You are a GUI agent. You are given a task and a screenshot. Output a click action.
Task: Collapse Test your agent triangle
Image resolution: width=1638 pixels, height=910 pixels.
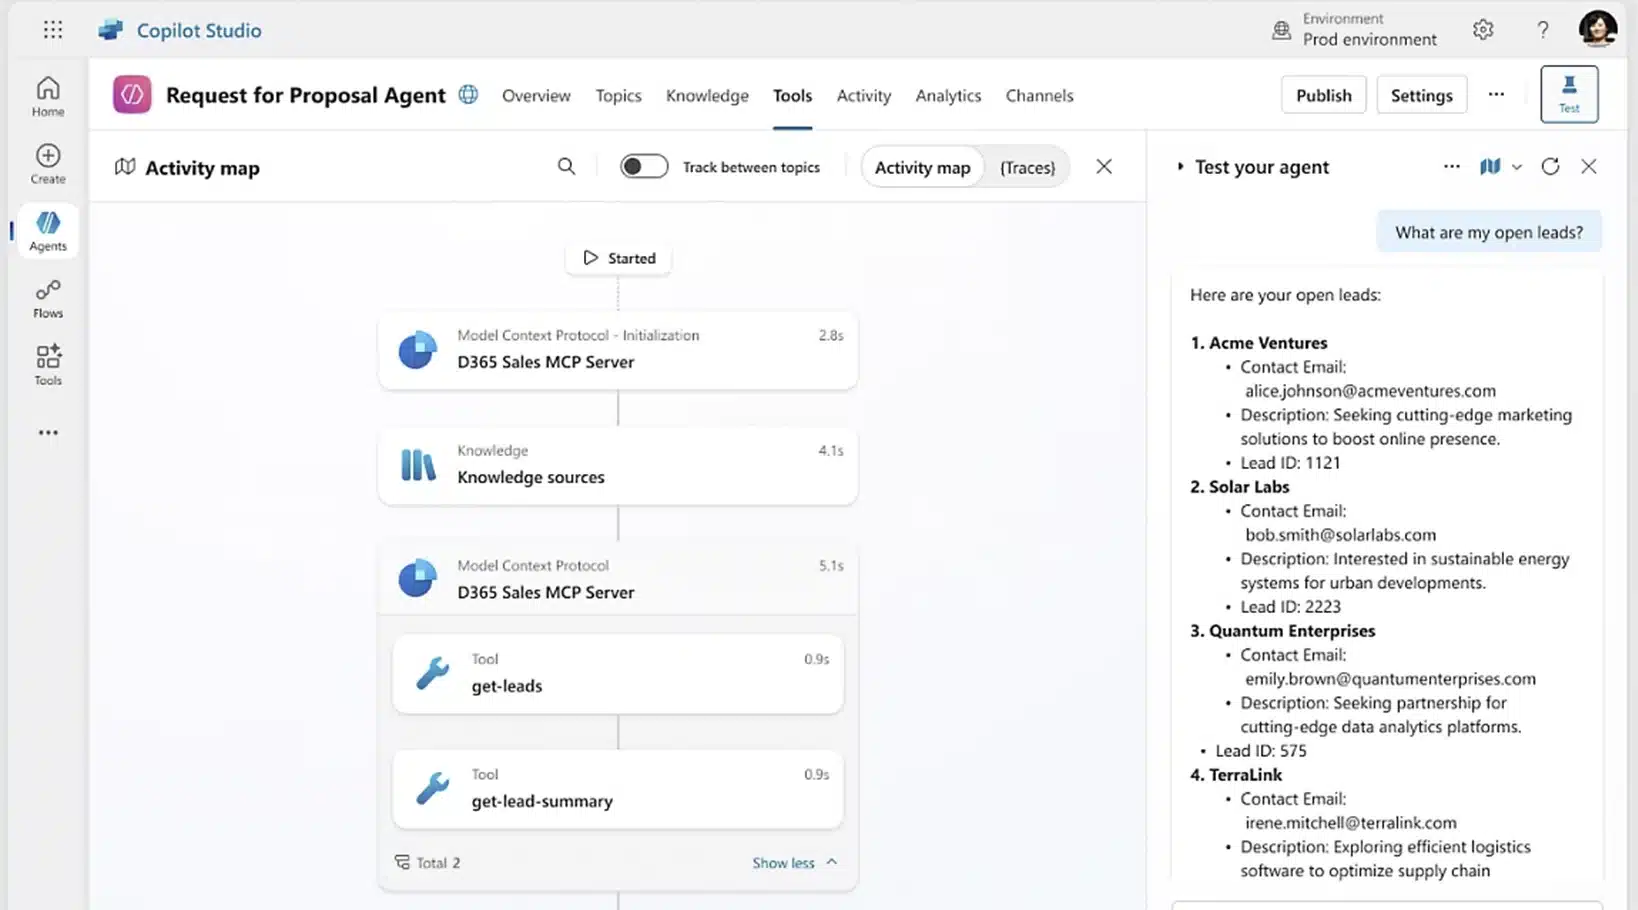1180,167
